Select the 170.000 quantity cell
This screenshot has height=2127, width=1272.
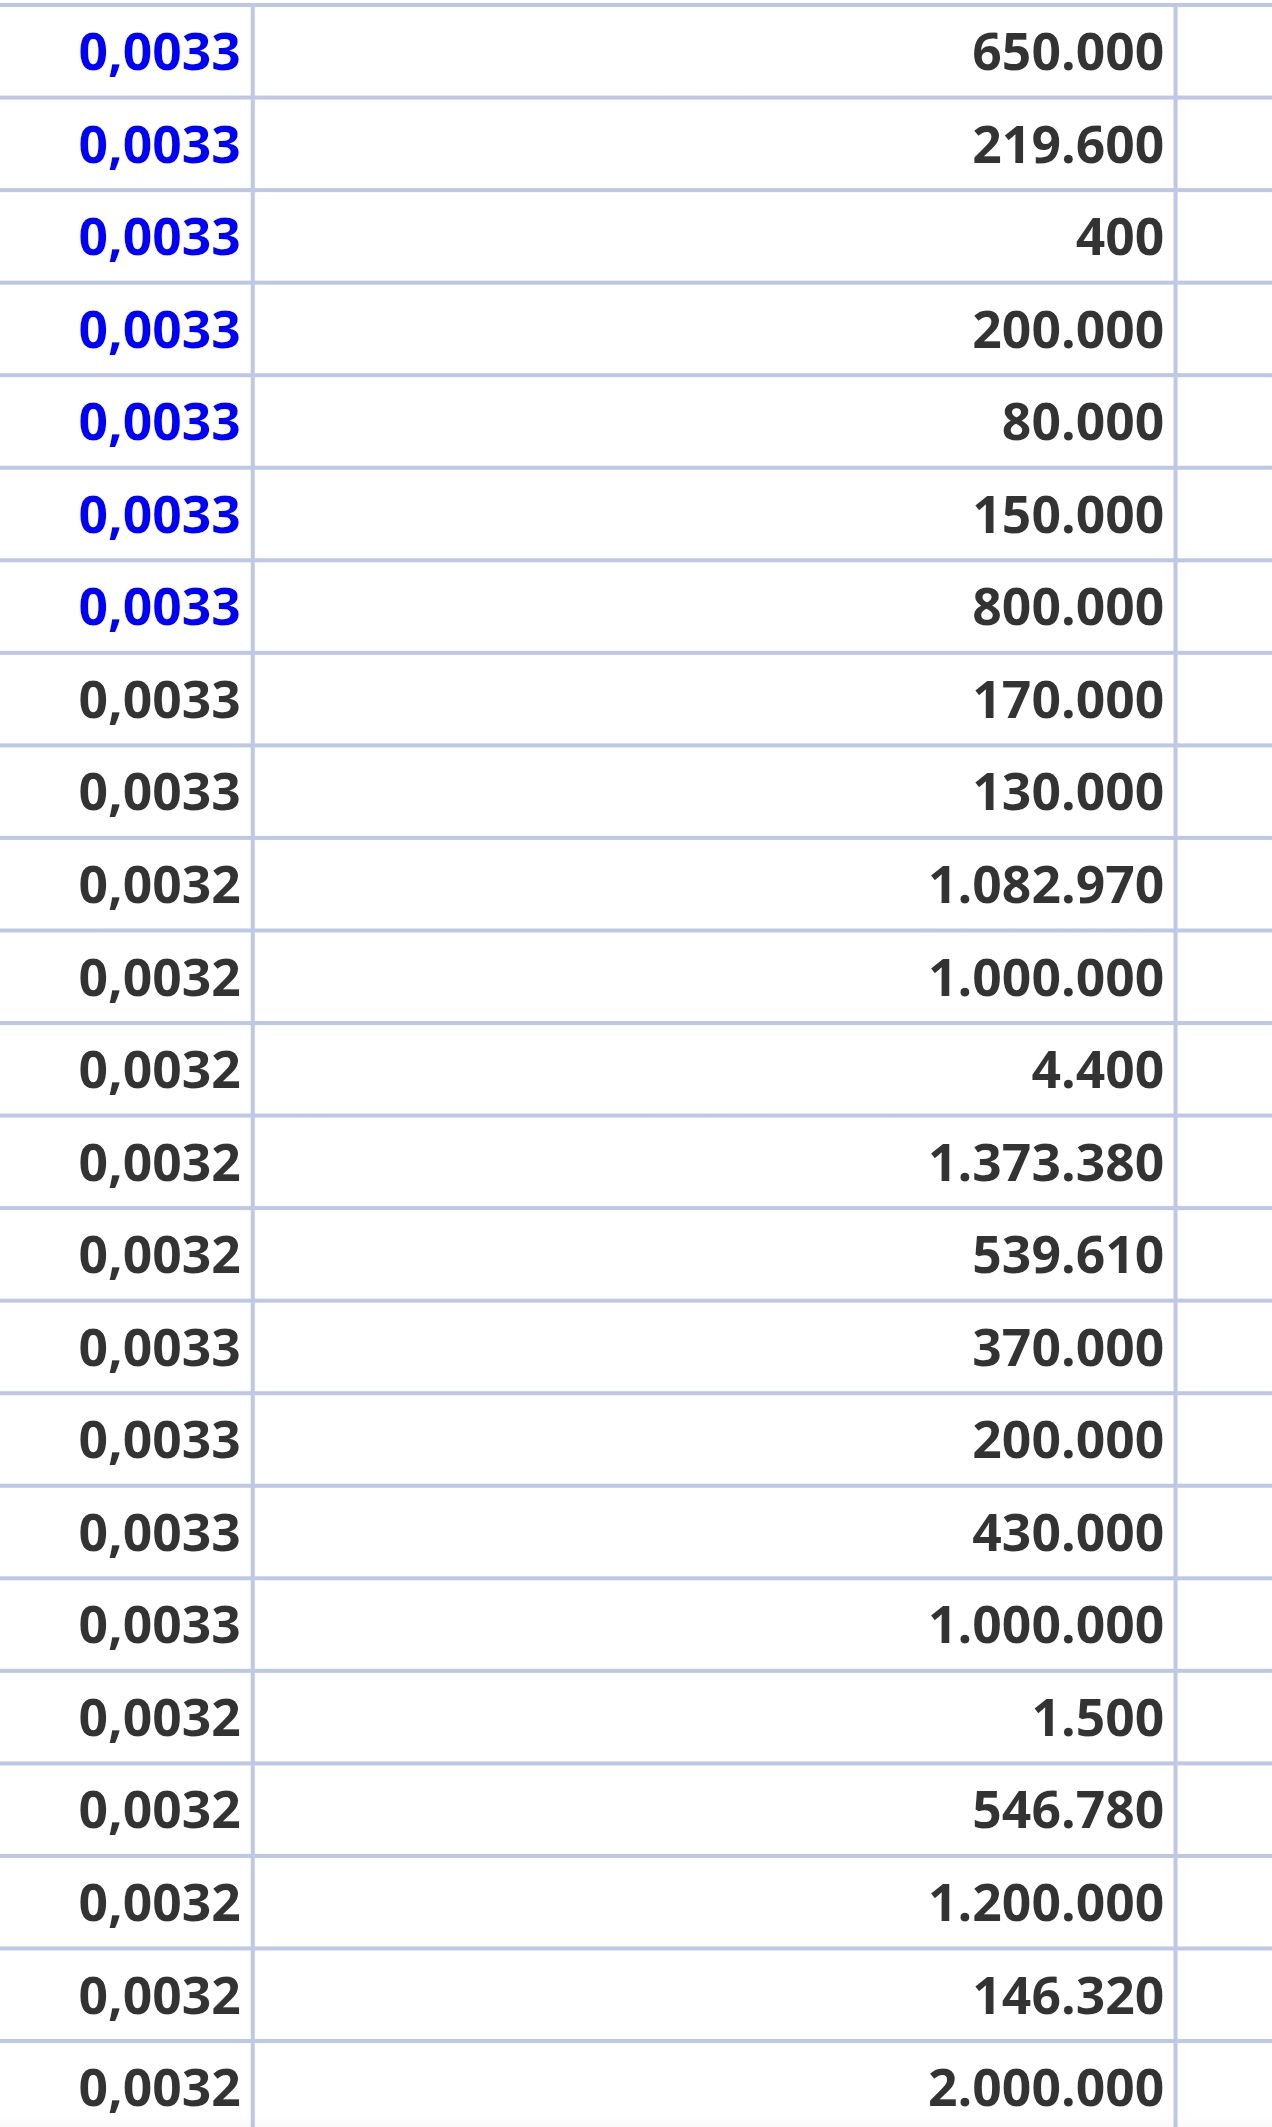pos(714,699)
